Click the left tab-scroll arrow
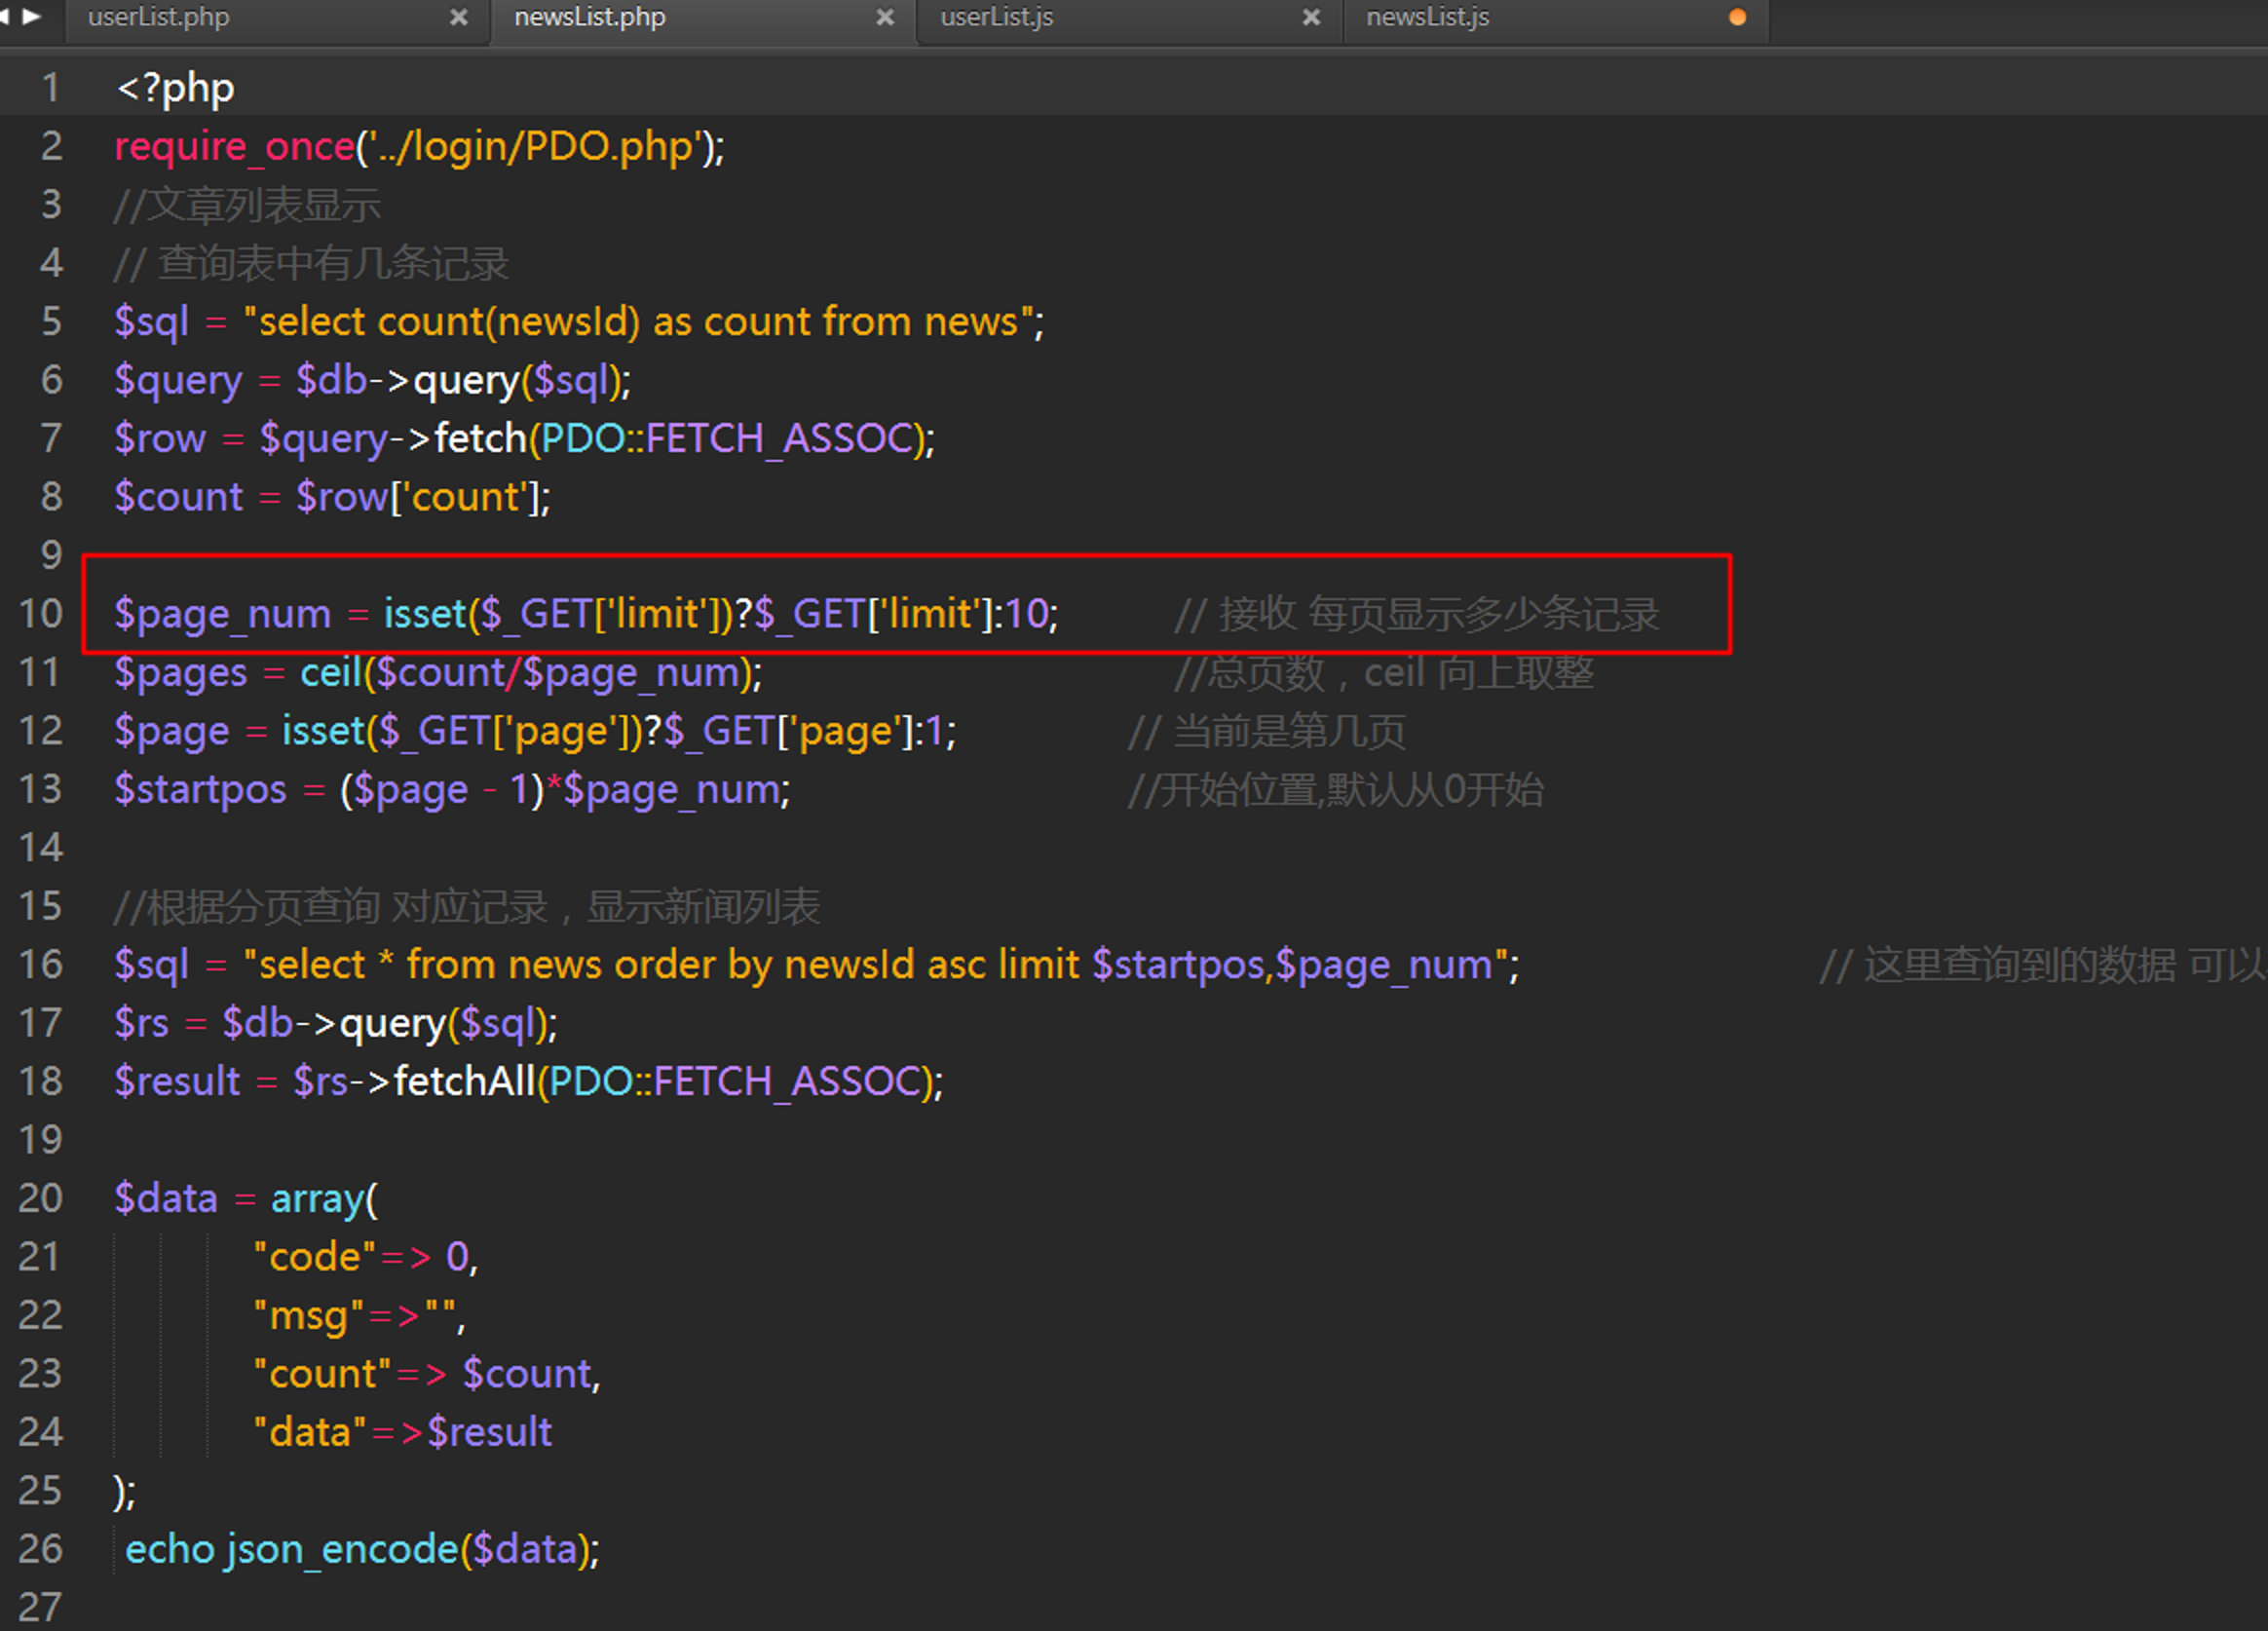Image resolution: width=2268 pixels, height=1631 pixels. point(5,16)
